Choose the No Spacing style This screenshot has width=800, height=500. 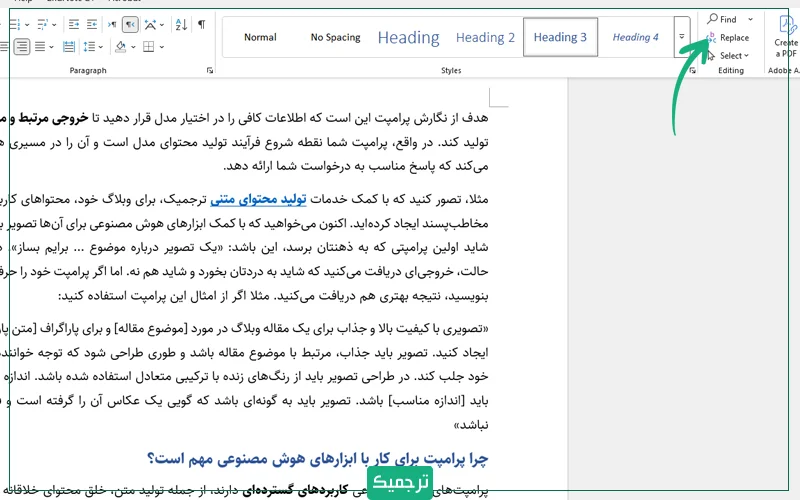335,38
